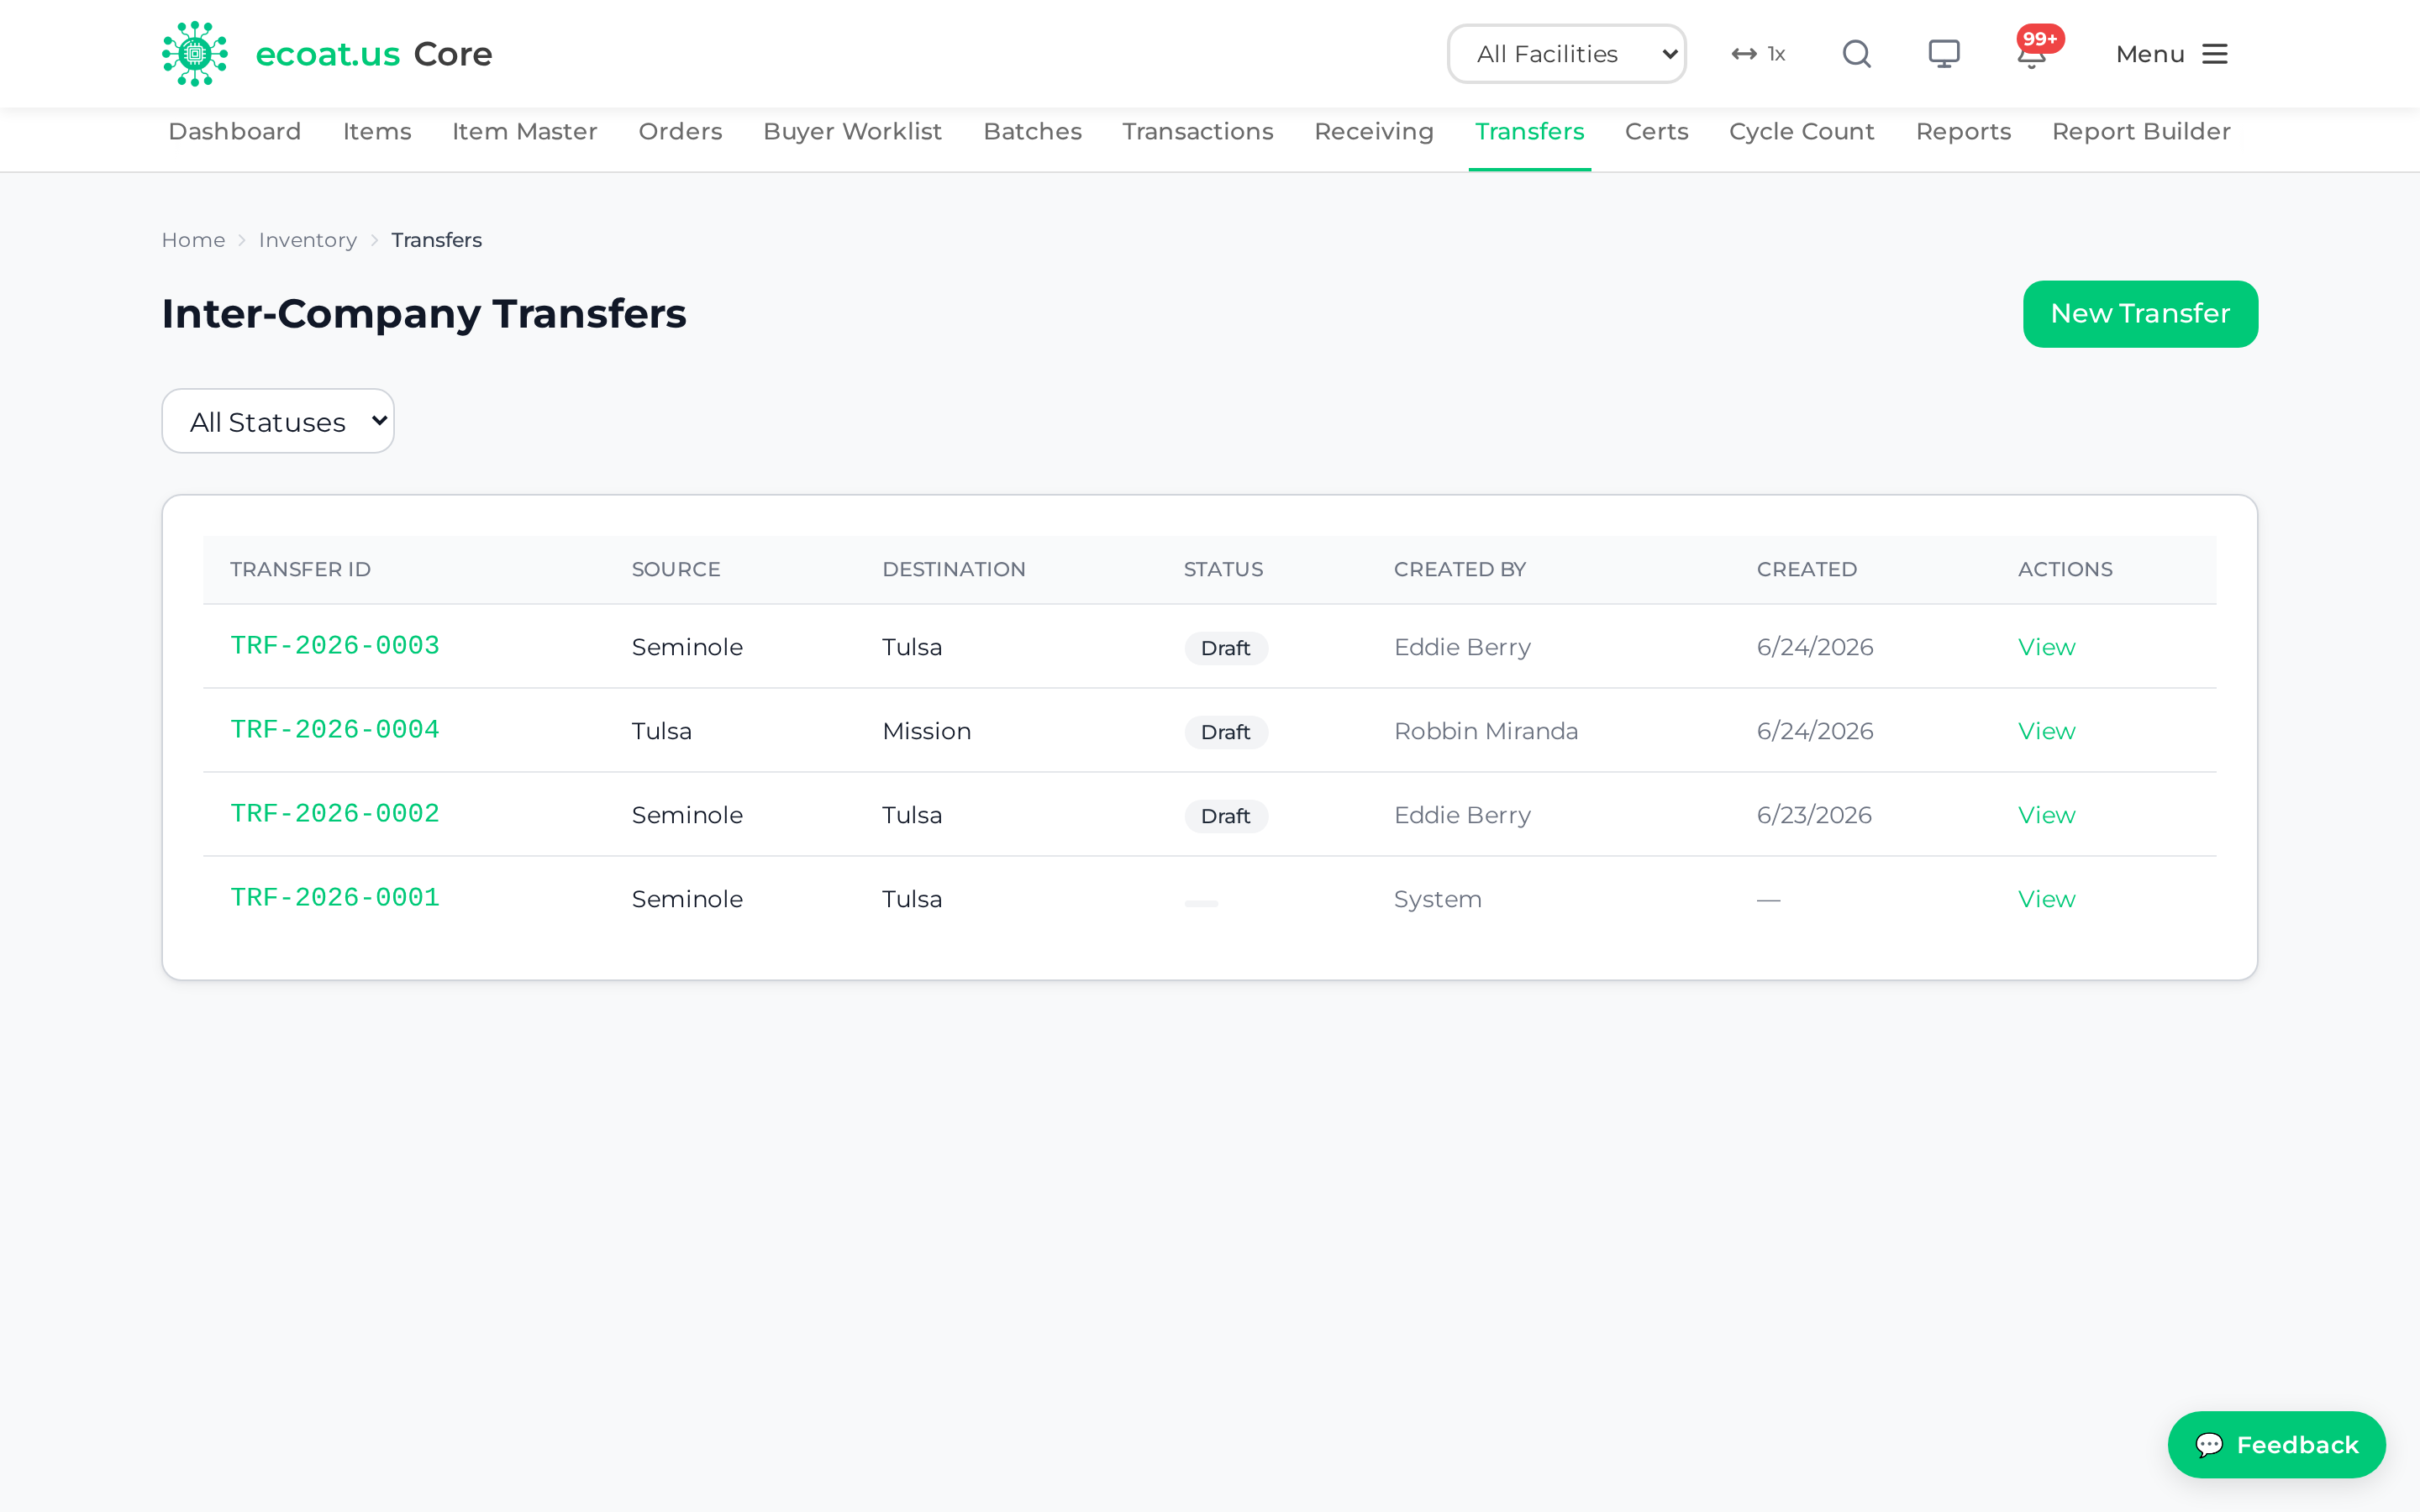Switch to Cycle Count tab
This screenshot has width=2420, height=1512.
point(1802,132)
